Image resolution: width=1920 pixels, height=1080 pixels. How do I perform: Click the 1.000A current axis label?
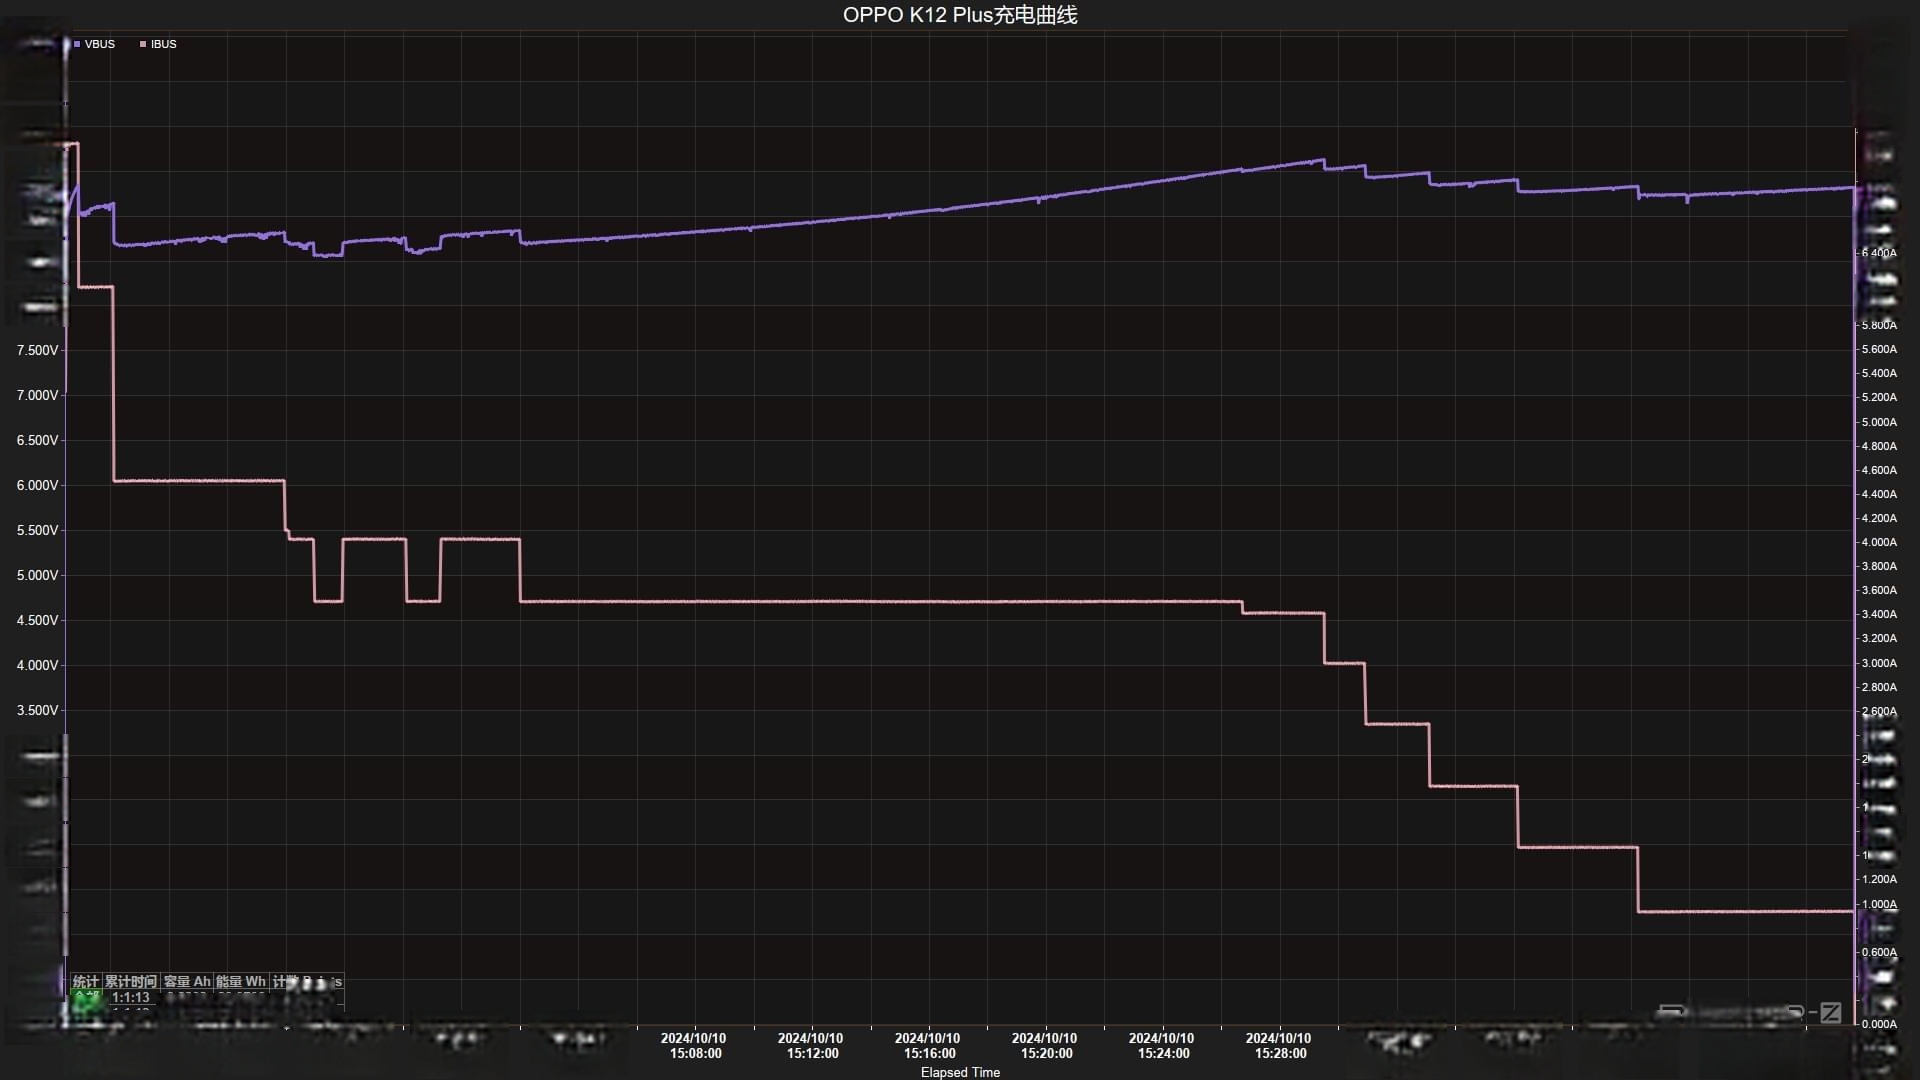(x=1879, y=904)
